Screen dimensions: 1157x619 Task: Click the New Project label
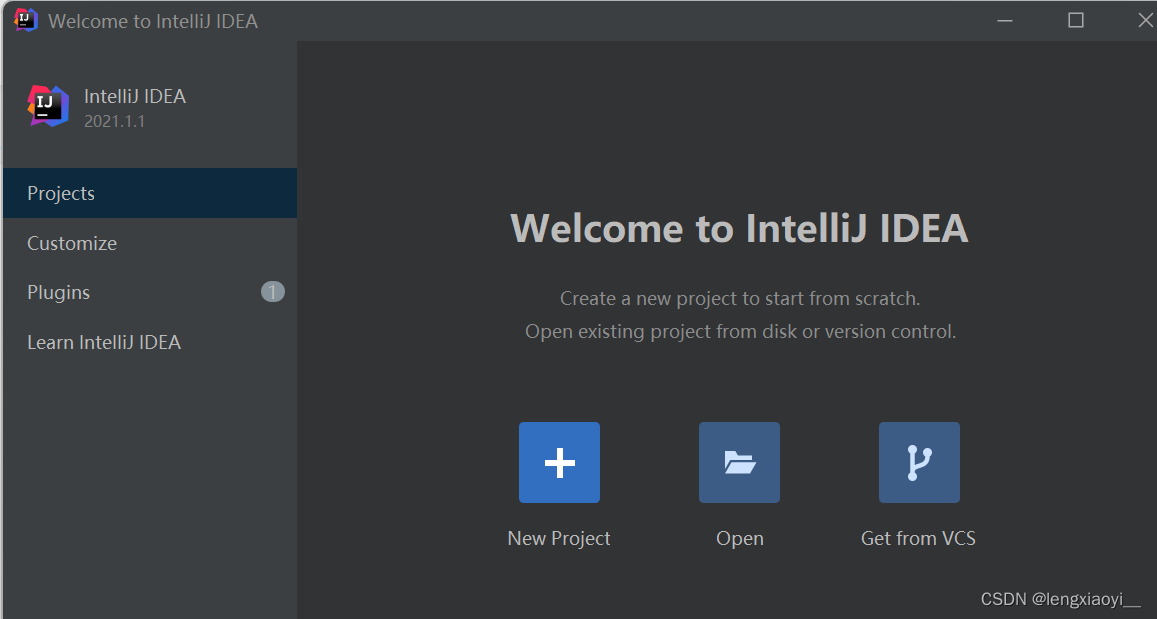coord(559,539)
